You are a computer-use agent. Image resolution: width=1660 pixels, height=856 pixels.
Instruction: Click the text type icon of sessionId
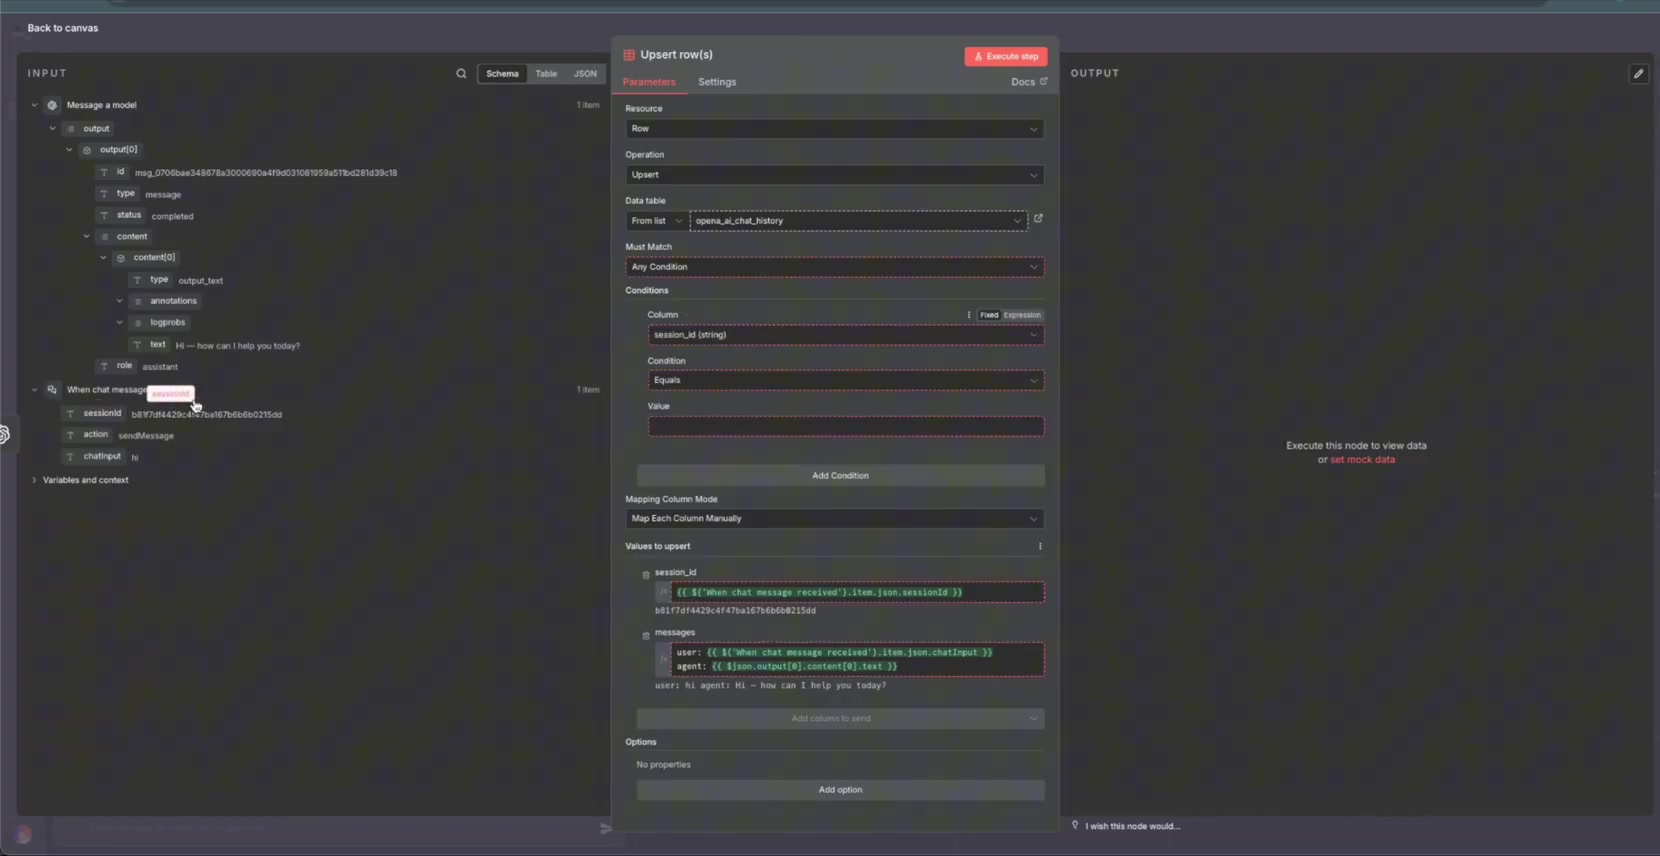[70, 414]
